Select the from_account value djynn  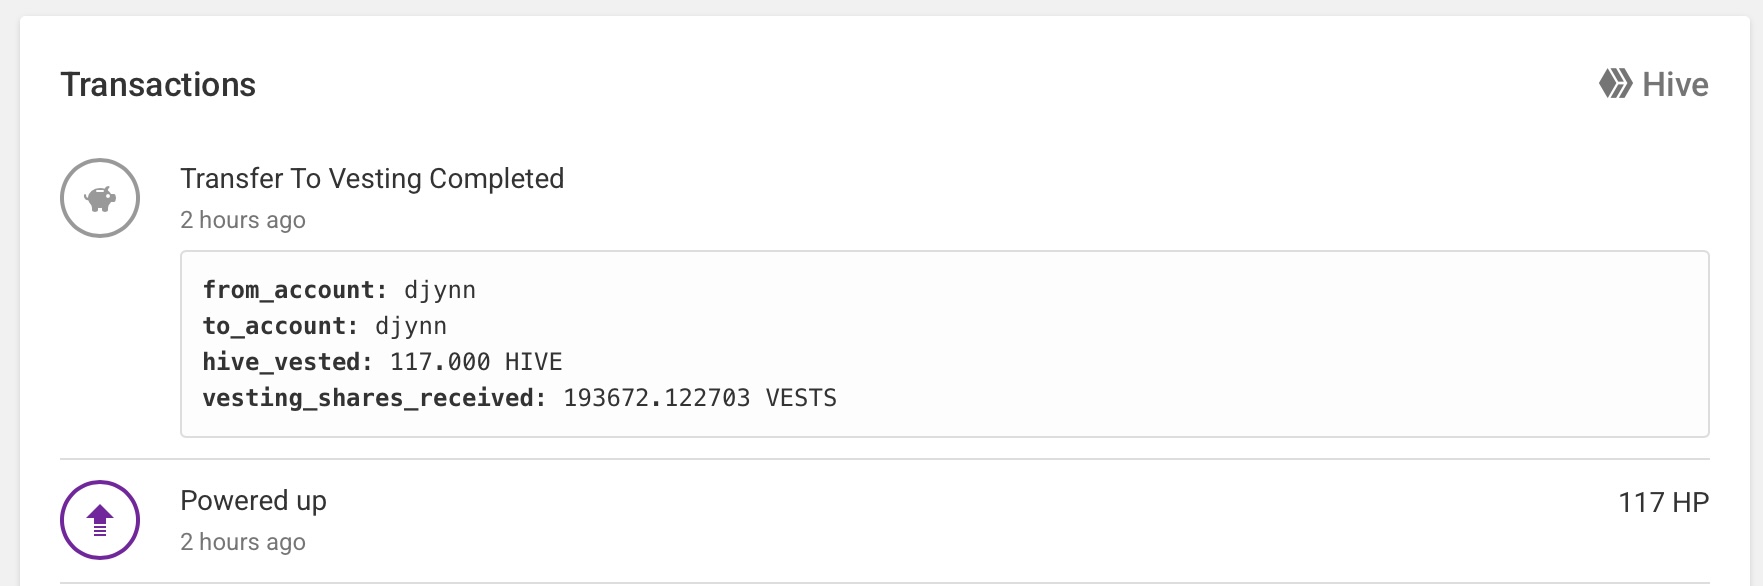click(440, 290)
